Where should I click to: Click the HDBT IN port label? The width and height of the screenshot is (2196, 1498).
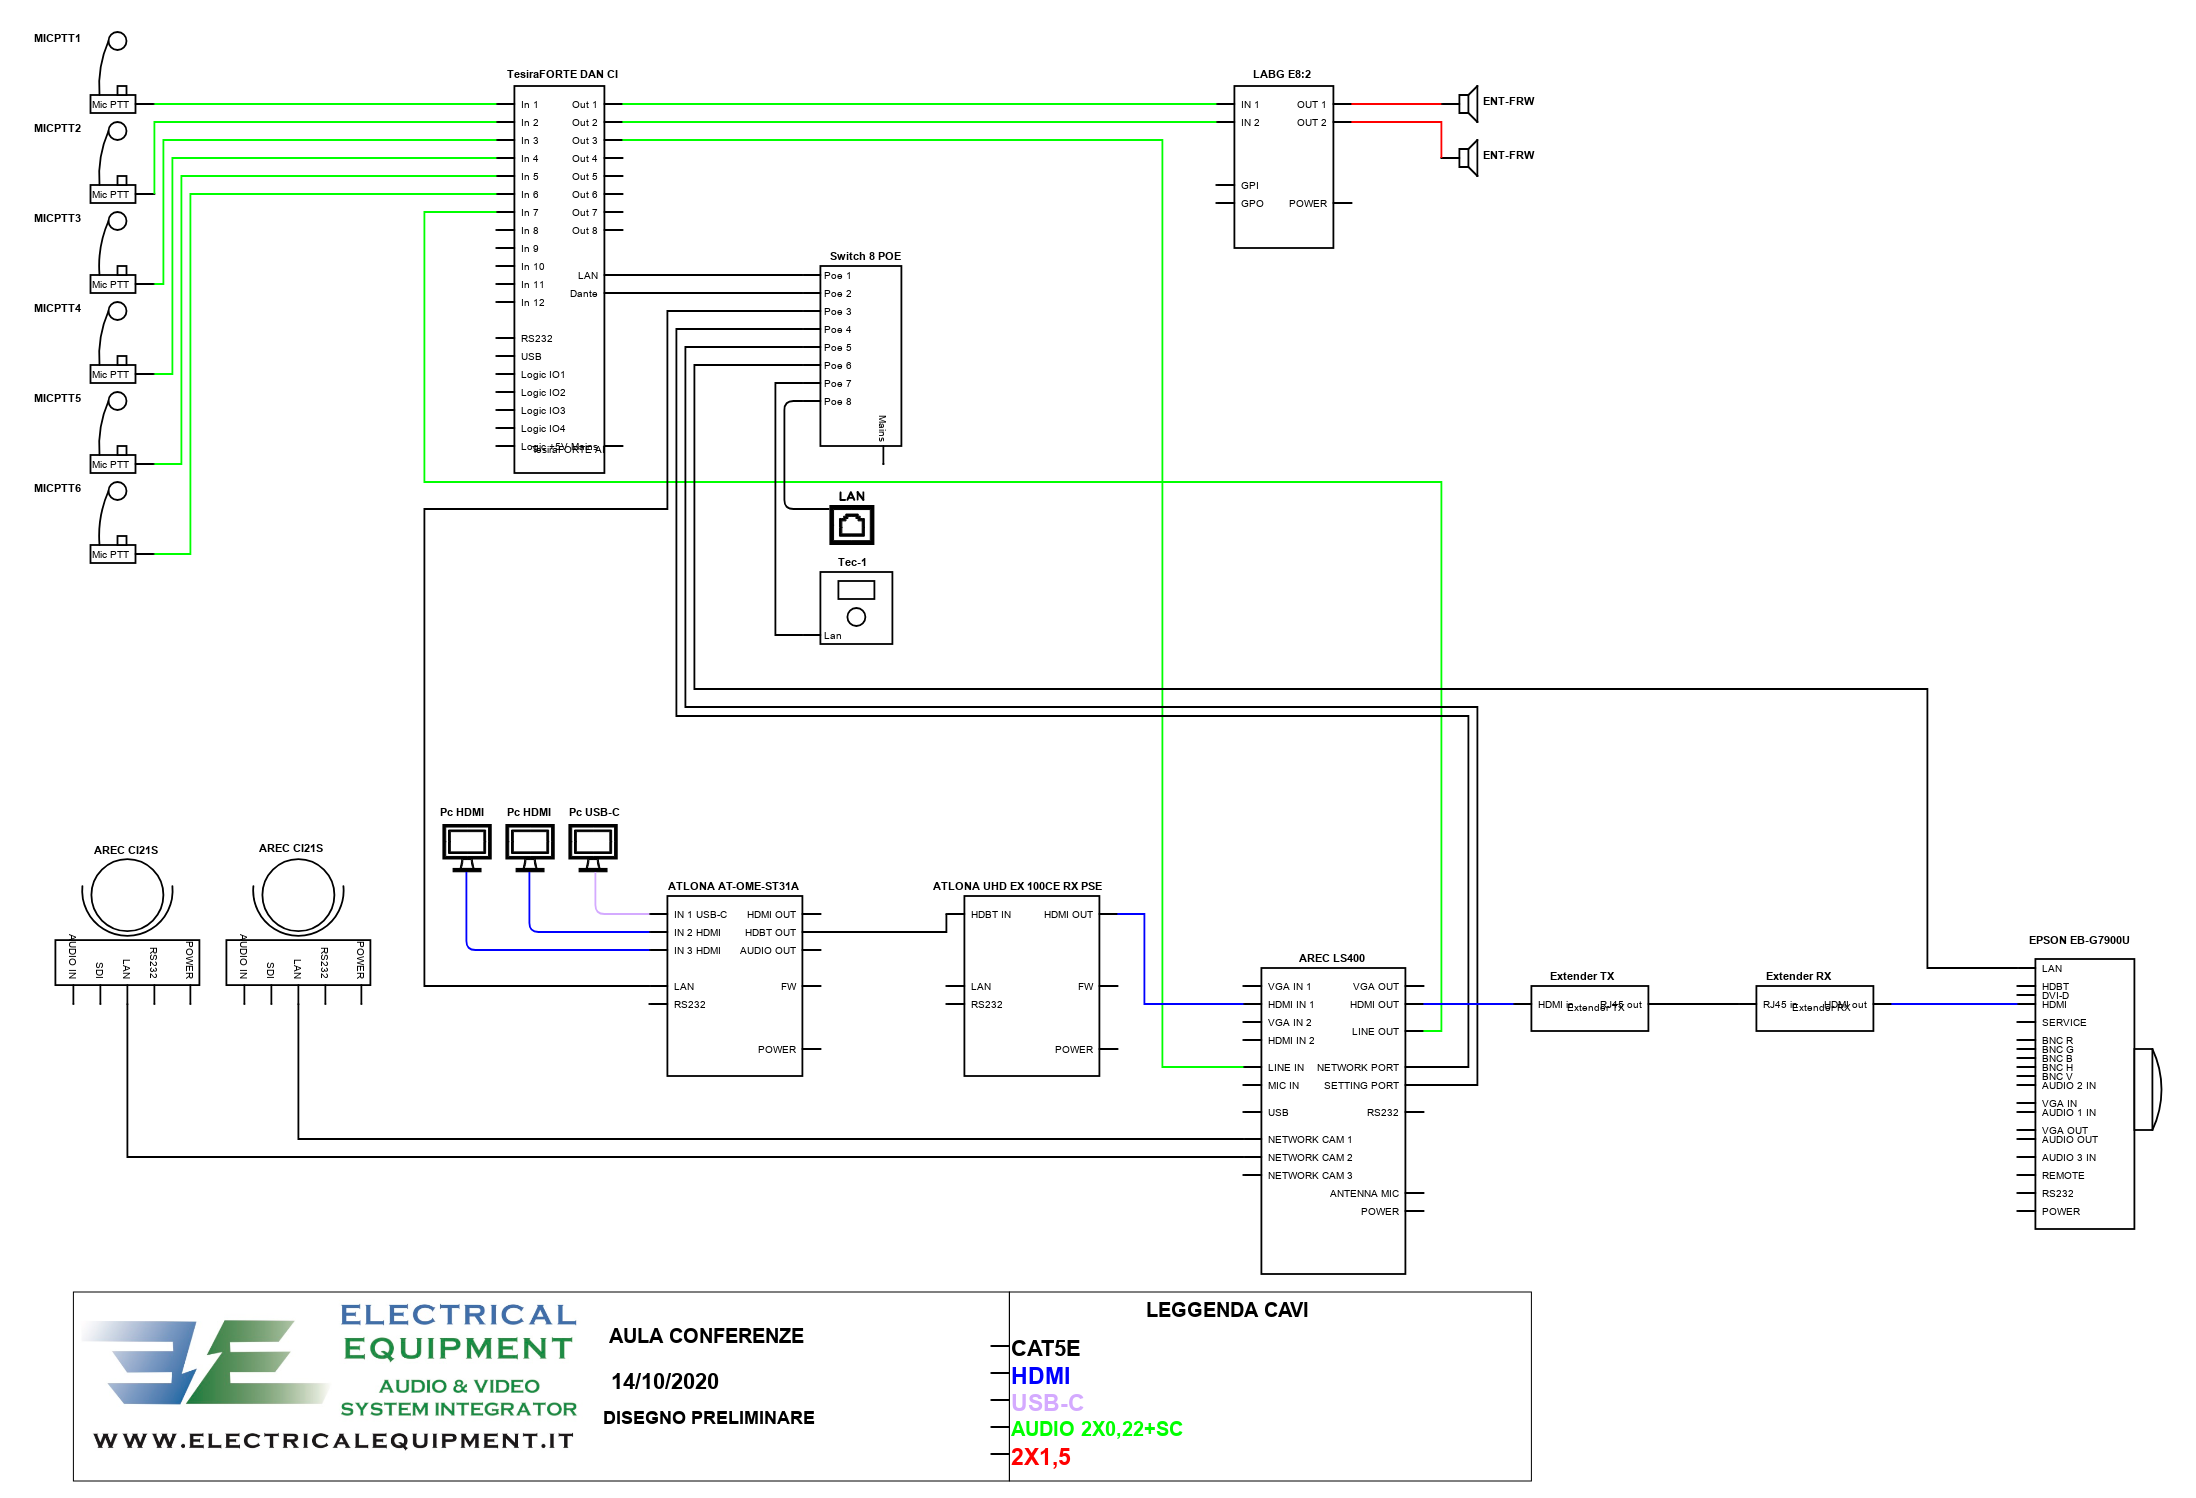pyautogui.click(x=991, y=915)
